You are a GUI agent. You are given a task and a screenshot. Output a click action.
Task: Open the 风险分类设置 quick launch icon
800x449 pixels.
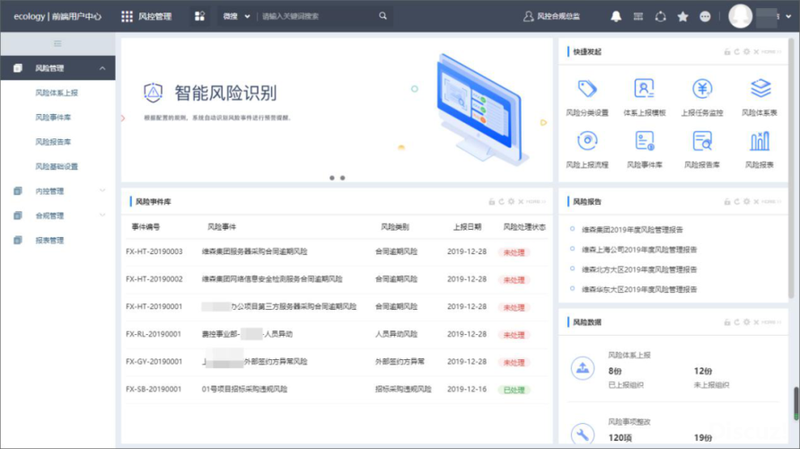pos(587,89)
